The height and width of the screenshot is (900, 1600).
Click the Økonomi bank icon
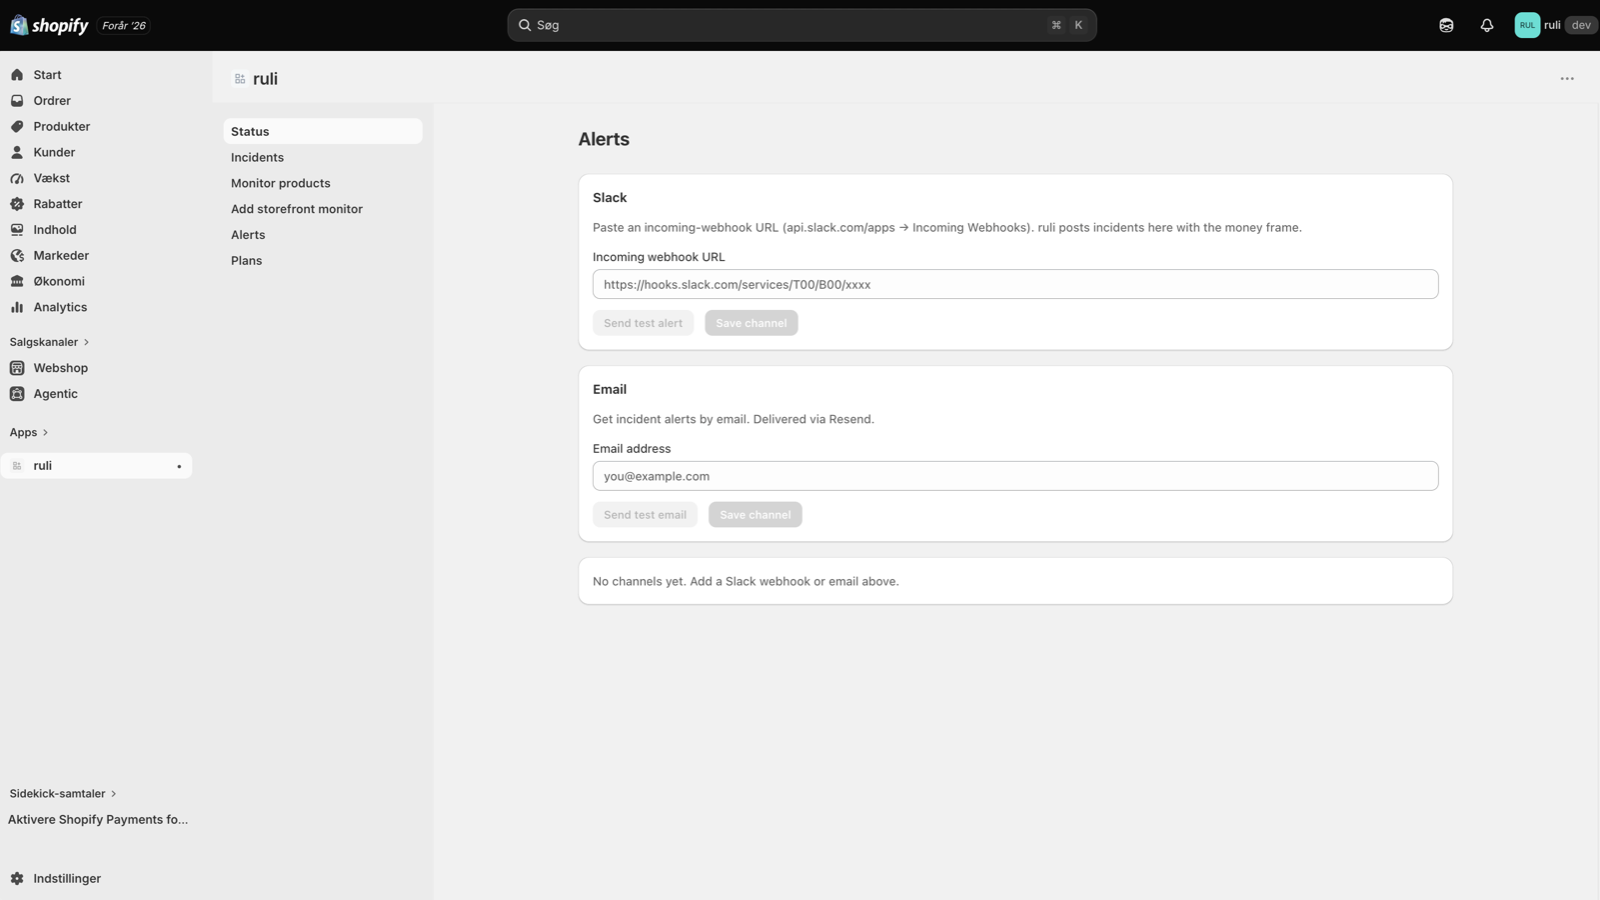17,282
